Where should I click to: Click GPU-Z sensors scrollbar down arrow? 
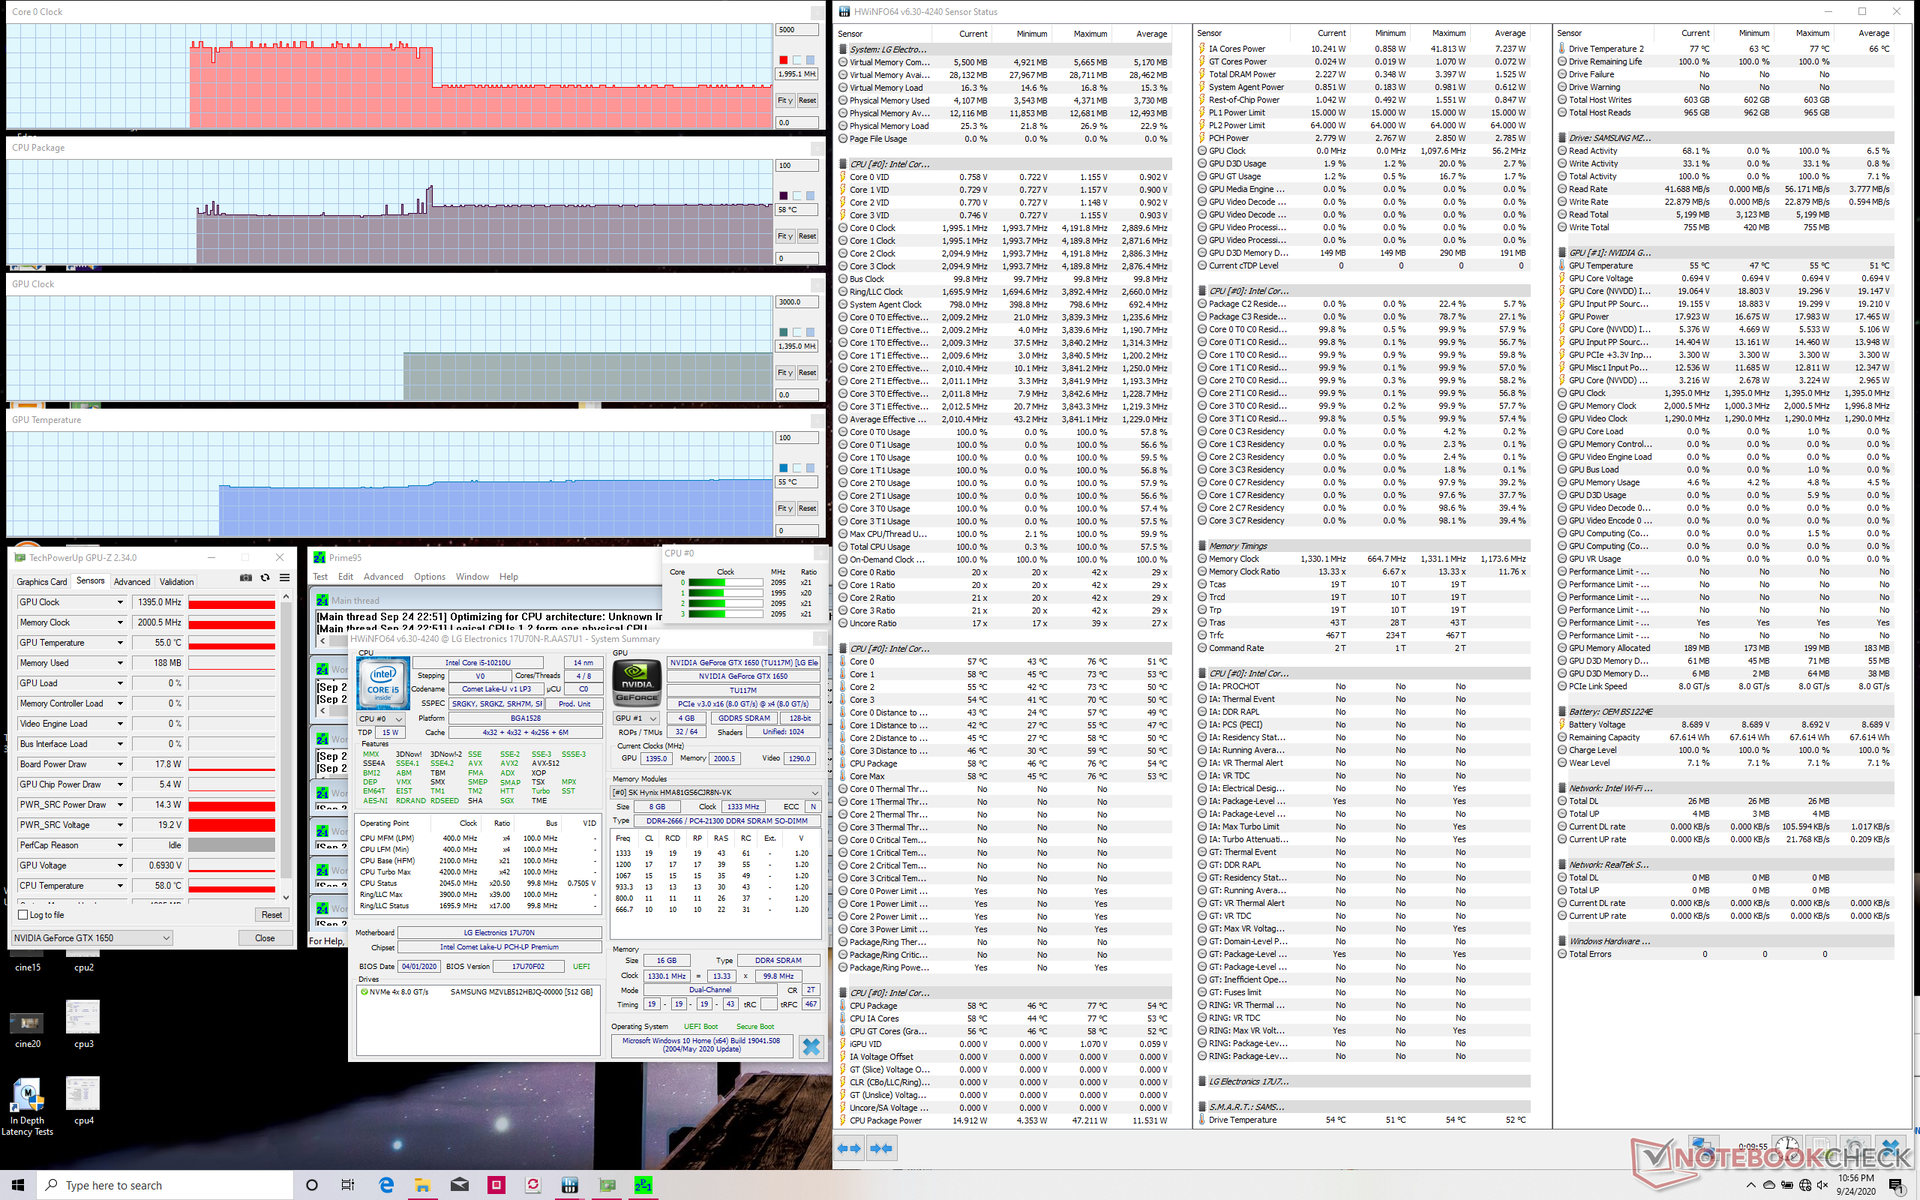[x=286, y=897]
